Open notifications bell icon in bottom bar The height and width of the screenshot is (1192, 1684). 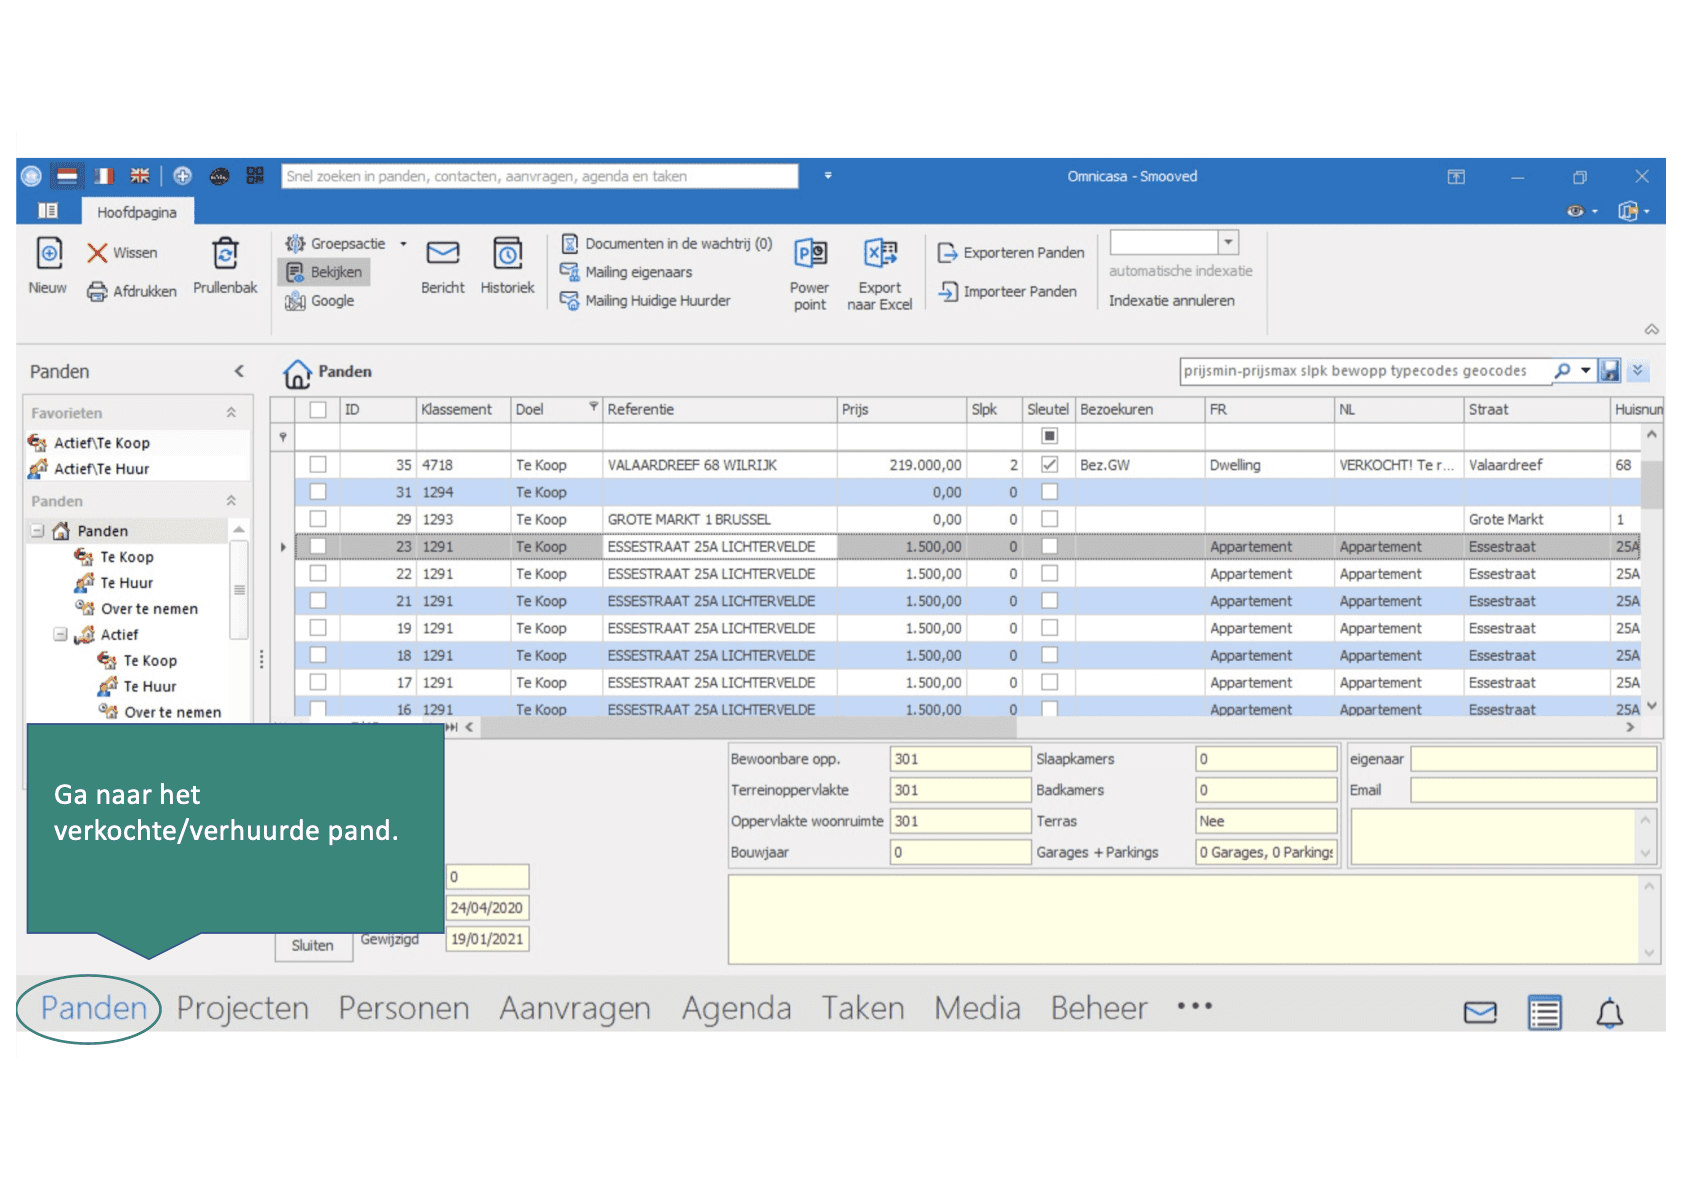click(1609, 1013)
